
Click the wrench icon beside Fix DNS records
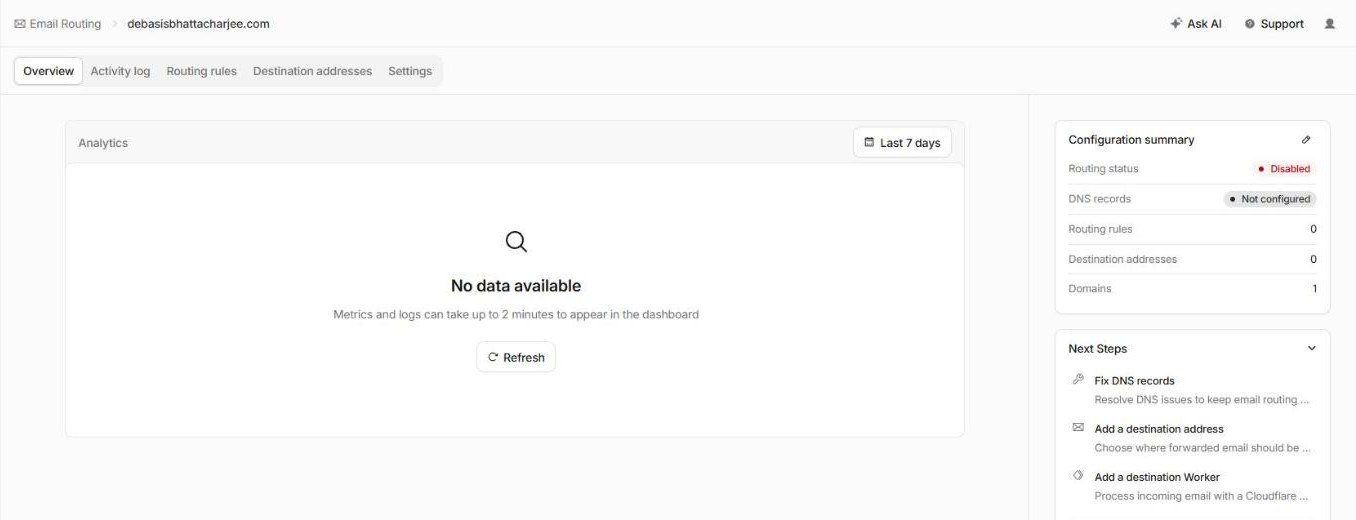[x=1078, y=379]
